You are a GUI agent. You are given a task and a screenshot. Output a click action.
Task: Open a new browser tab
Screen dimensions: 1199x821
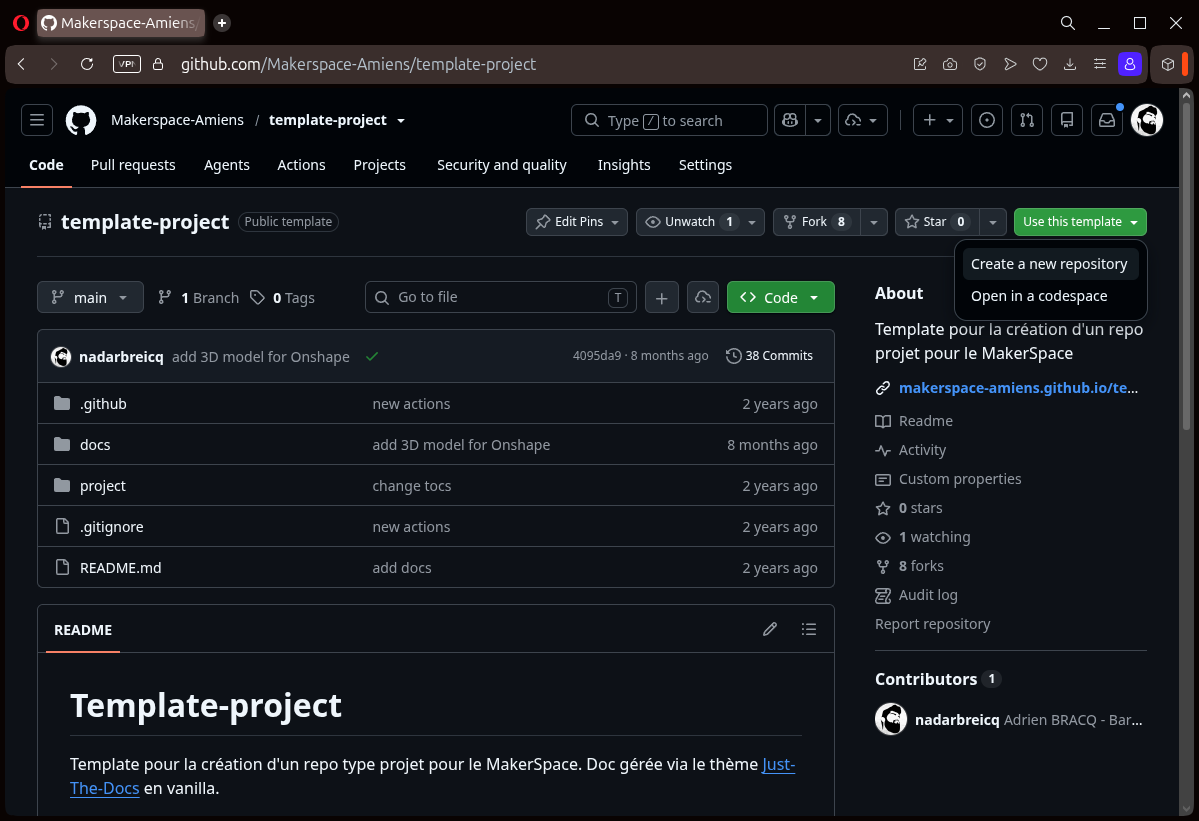[x=222, y=23]
